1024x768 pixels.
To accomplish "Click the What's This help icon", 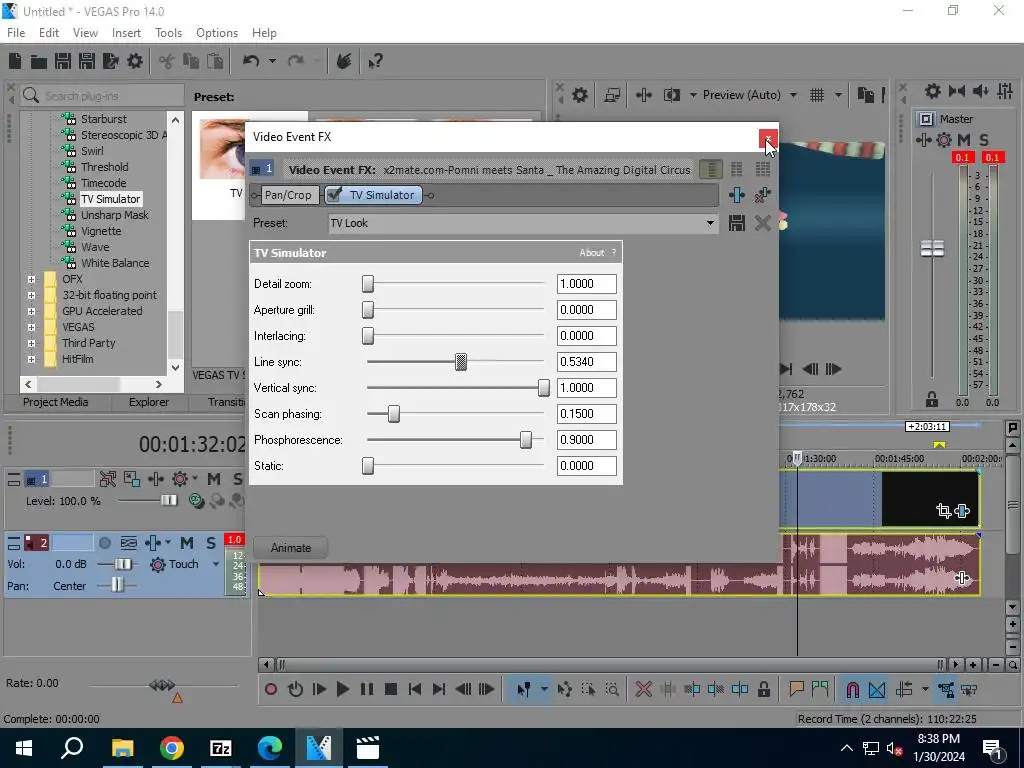I will 376,61.
